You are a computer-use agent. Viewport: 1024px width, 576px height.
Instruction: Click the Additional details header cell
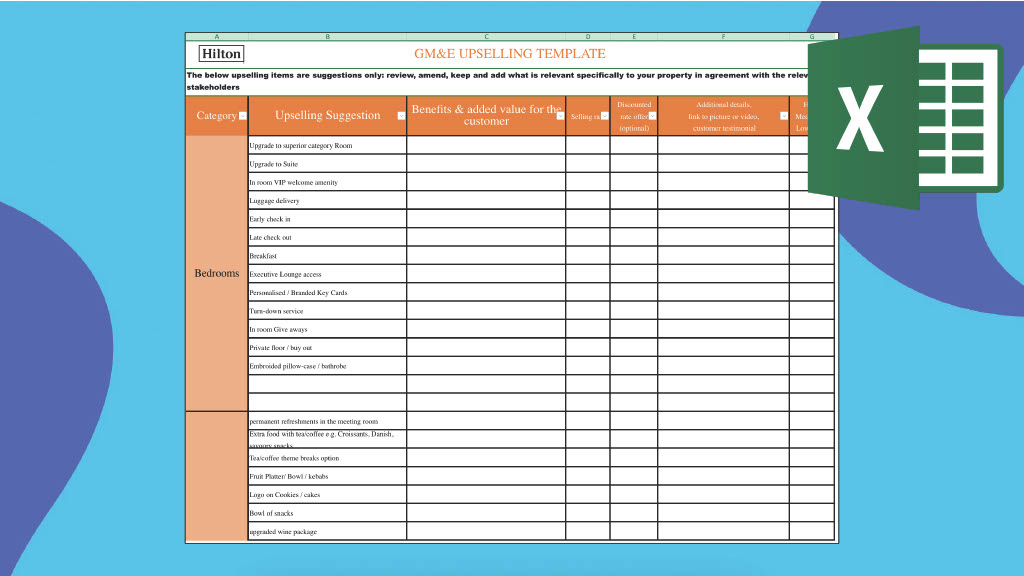click(724, 116)
